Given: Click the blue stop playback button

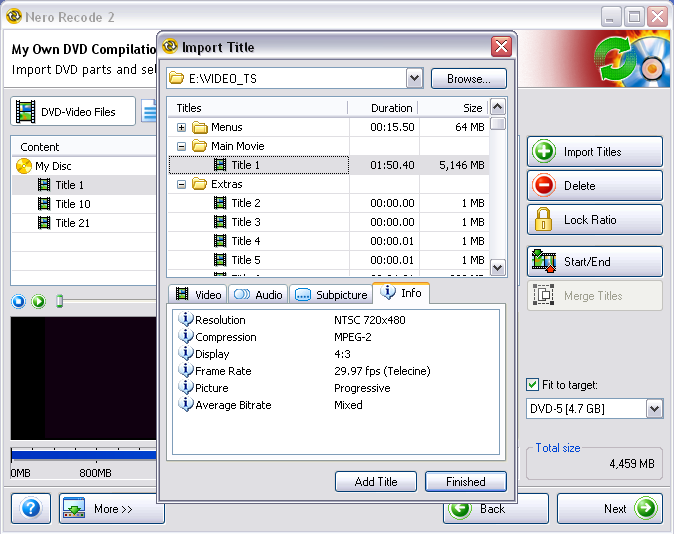Looking at the screenshot, I should pyautogui.click(x=18, y=301).
